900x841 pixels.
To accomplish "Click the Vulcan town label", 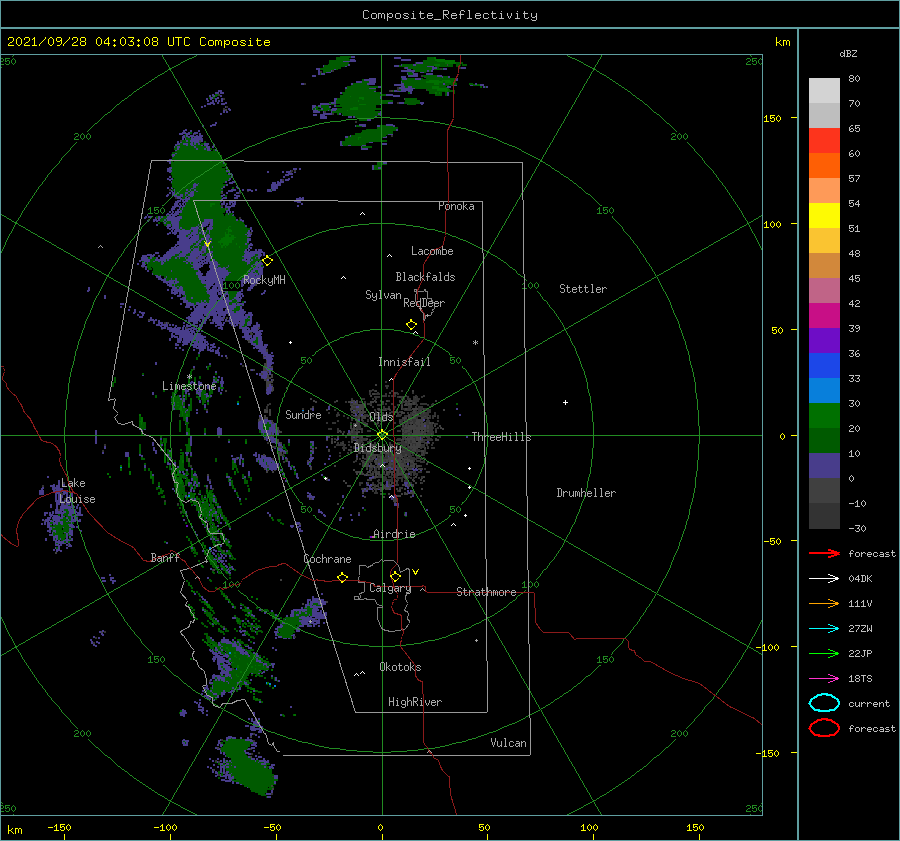I will coord(508,743).
